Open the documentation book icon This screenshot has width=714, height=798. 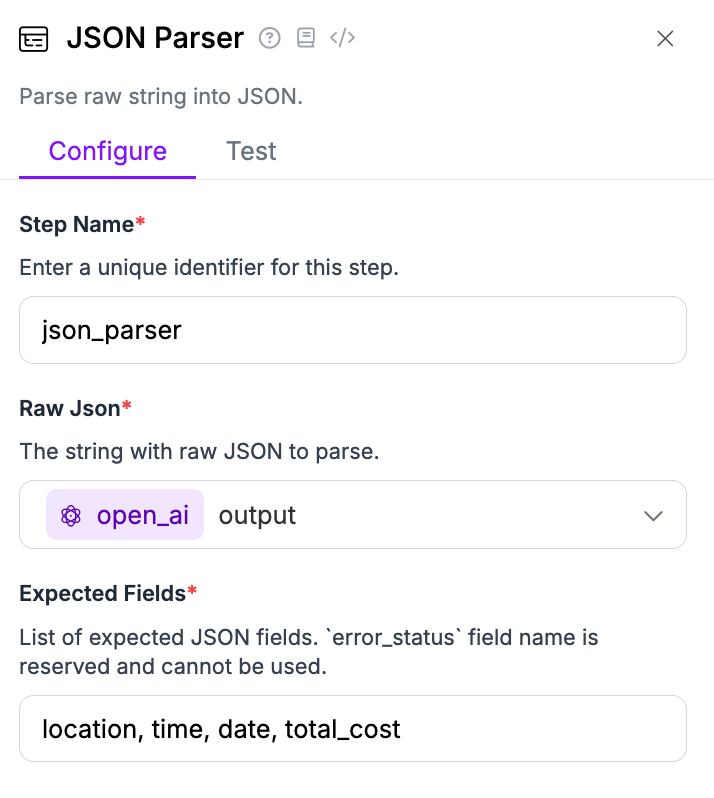306,38
